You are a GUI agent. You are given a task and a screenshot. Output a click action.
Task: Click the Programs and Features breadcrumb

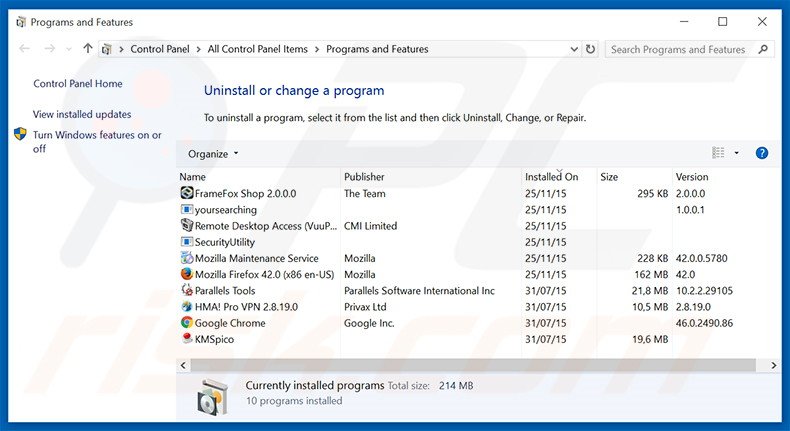[377, 49]
